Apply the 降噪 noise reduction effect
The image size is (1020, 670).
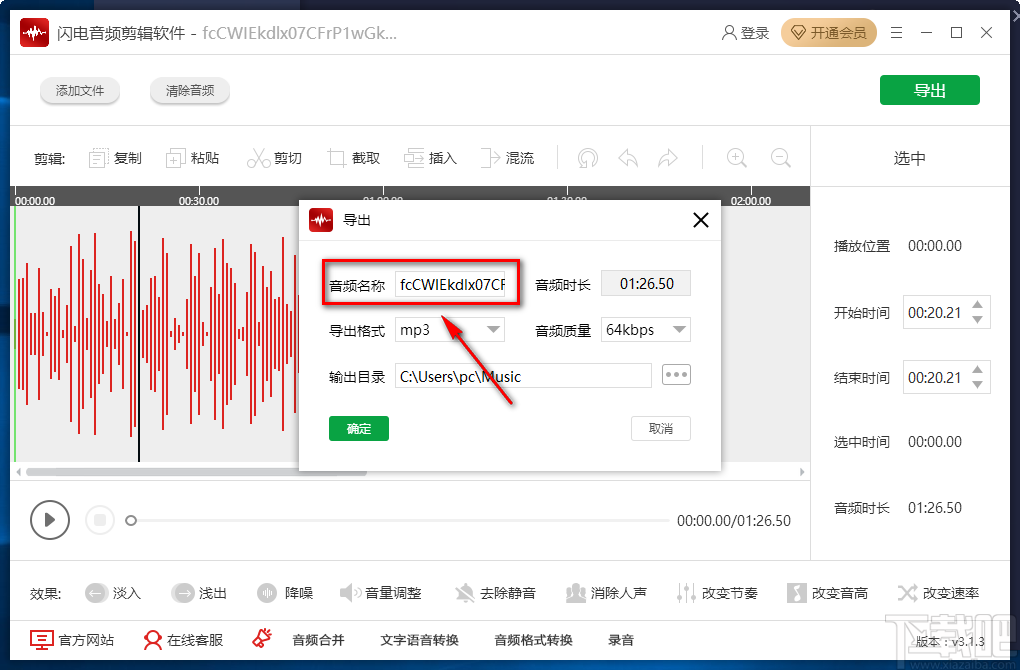coord(285,592)
